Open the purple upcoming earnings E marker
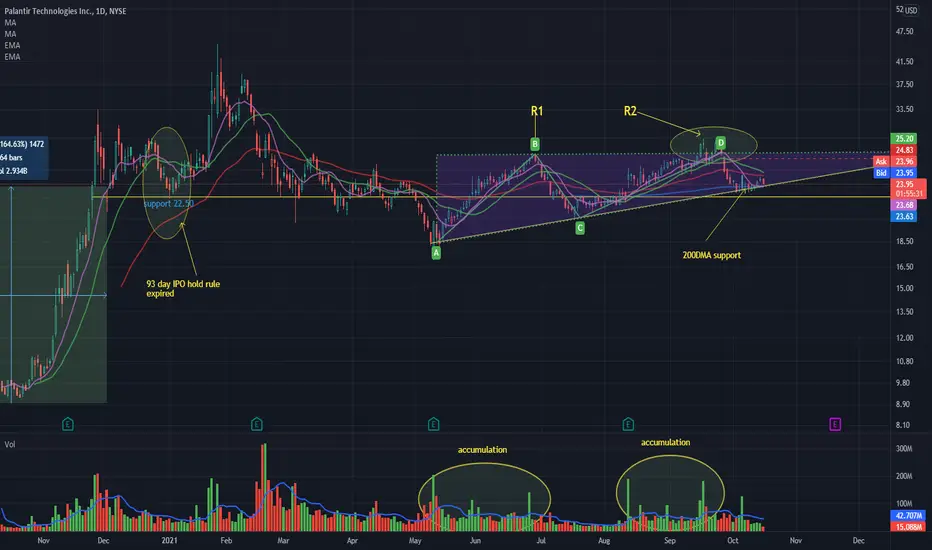 coord(835,424)
